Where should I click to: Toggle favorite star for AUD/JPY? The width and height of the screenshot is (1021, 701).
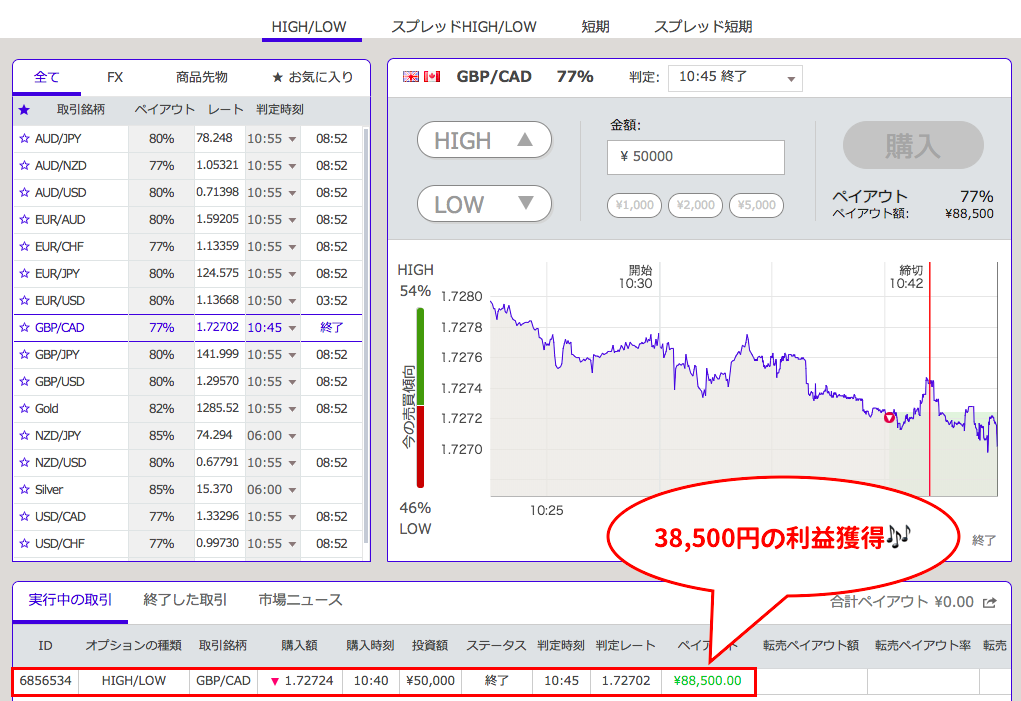24,139
